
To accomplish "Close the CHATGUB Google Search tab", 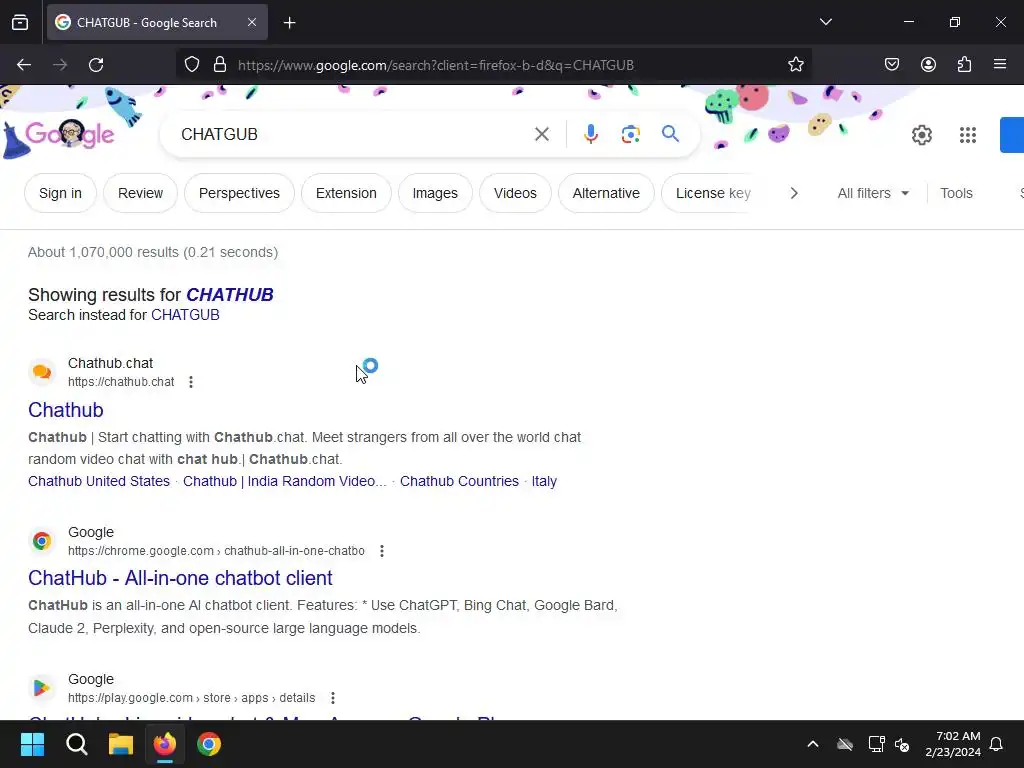I will [x=252, y=22].
